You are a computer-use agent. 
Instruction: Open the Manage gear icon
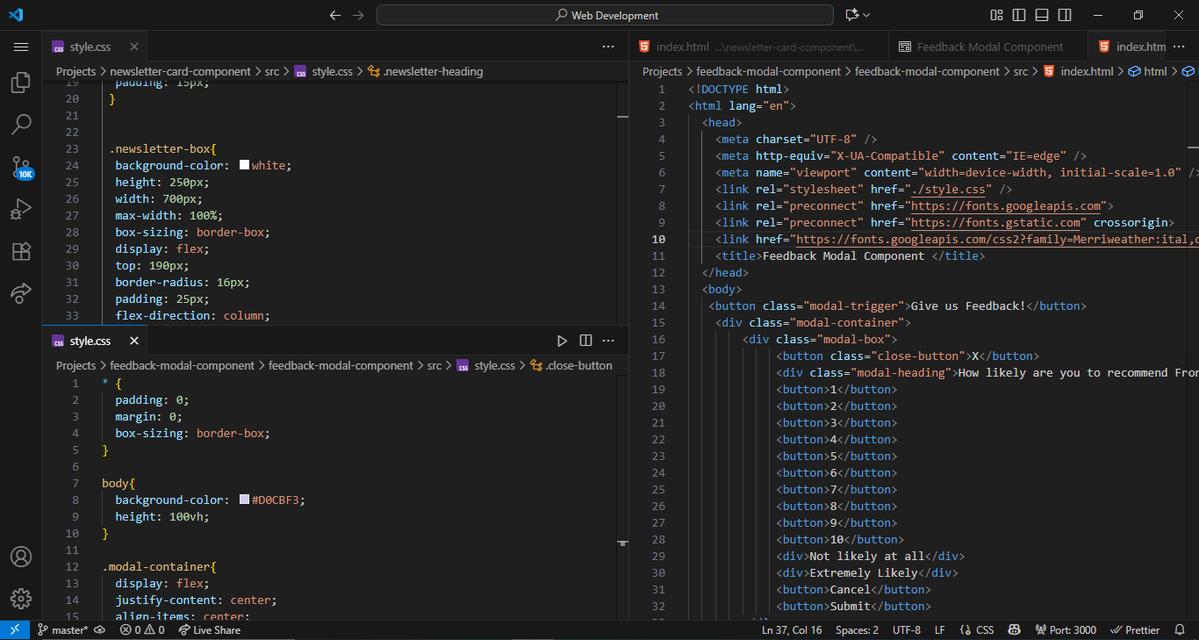pos(21,598)
